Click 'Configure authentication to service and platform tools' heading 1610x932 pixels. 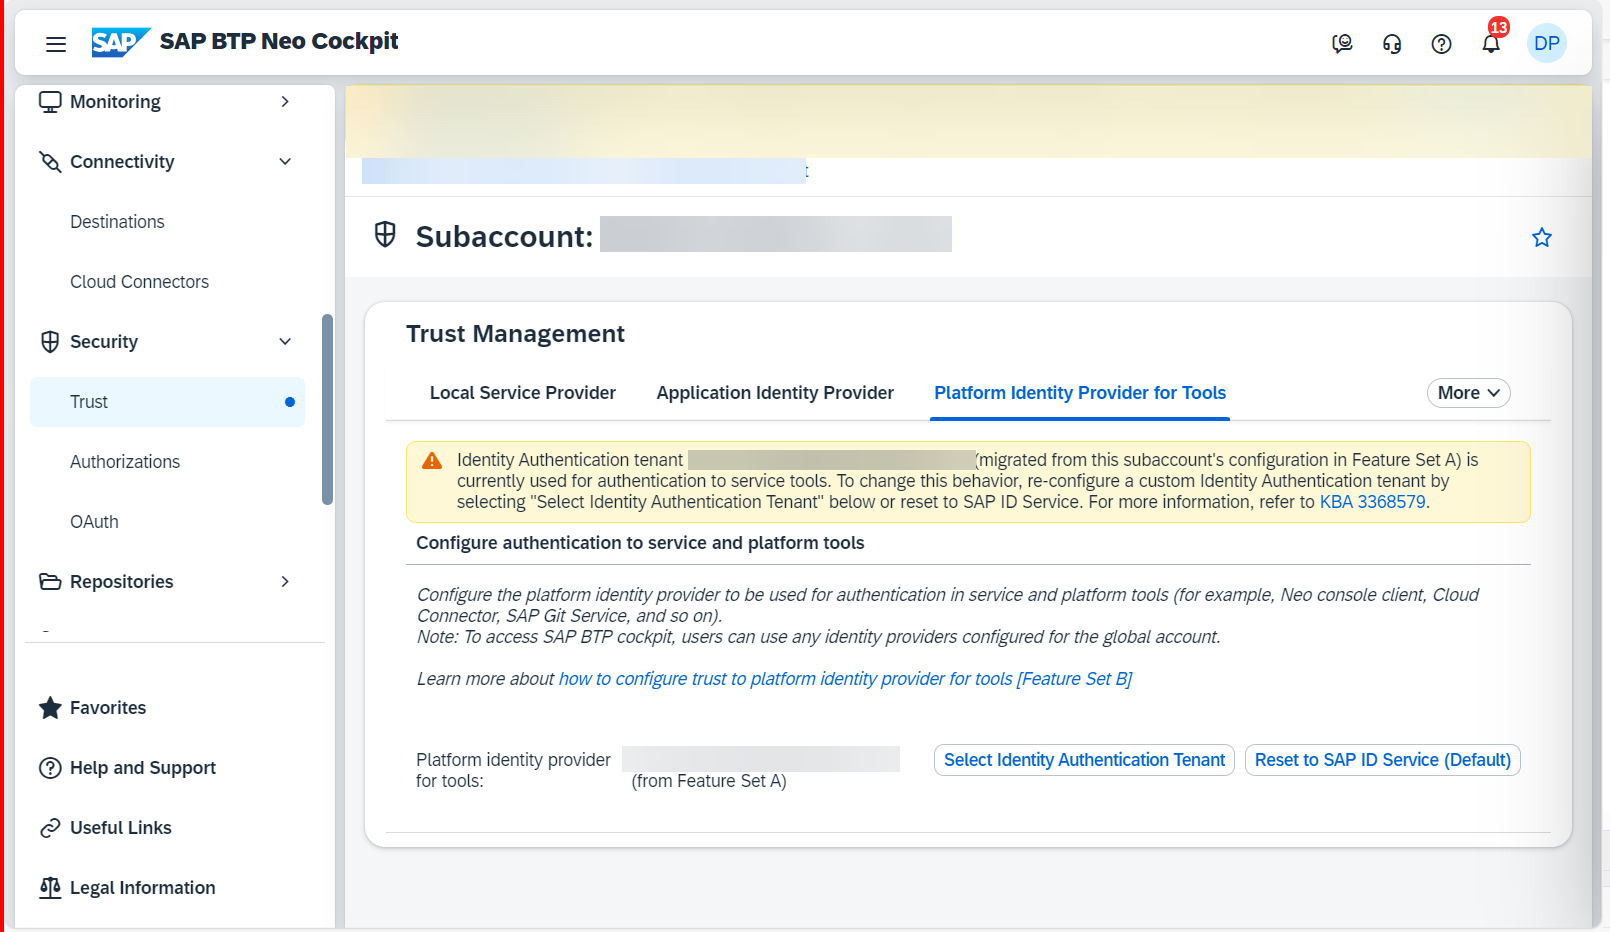tap(640, 543)
